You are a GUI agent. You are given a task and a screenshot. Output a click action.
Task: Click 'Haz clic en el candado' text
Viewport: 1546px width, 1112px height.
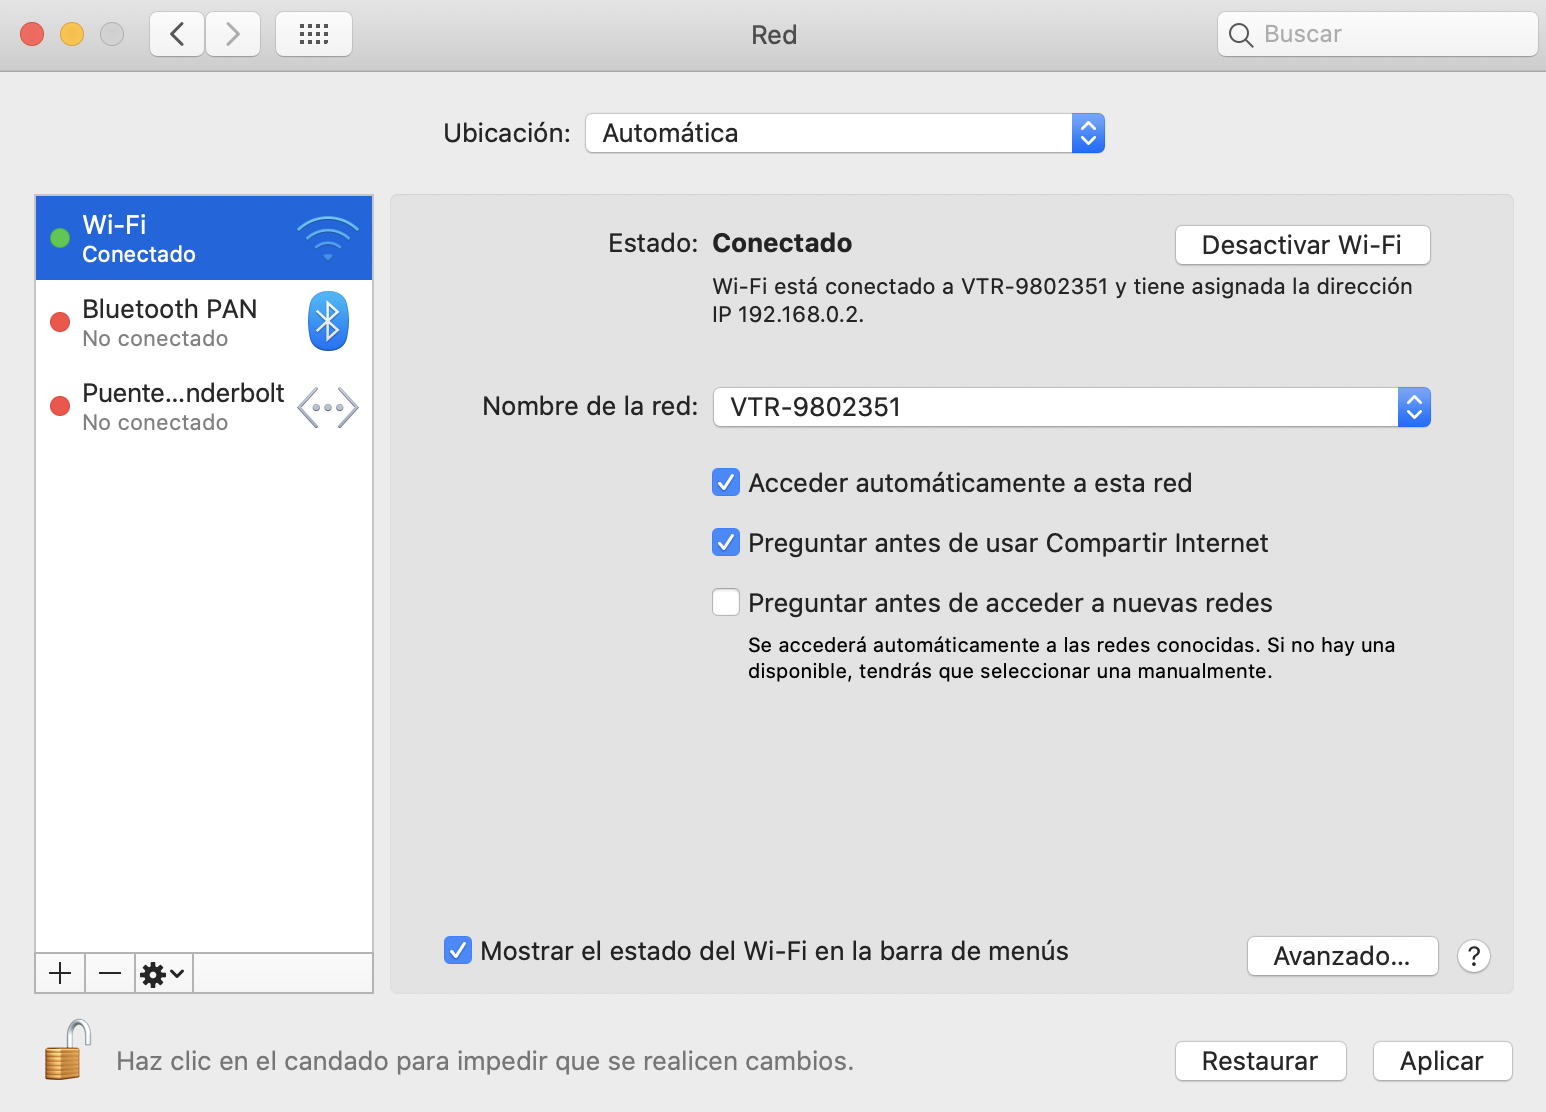point(485,1061)
